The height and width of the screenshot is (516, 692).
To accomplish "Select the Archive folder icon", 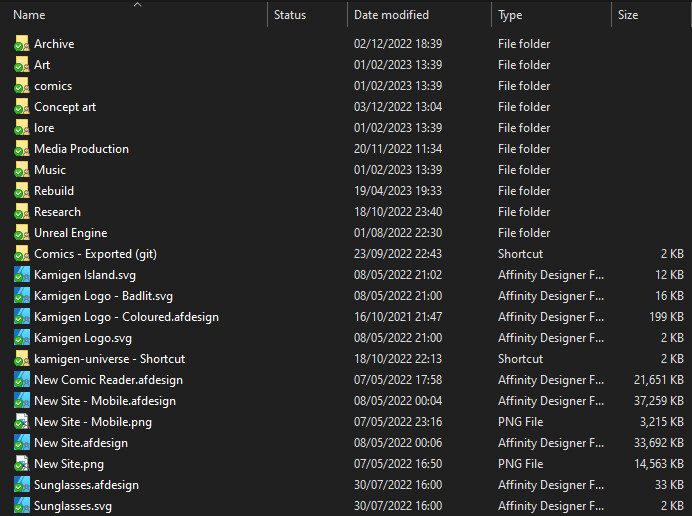I will [x=22, y=44].
